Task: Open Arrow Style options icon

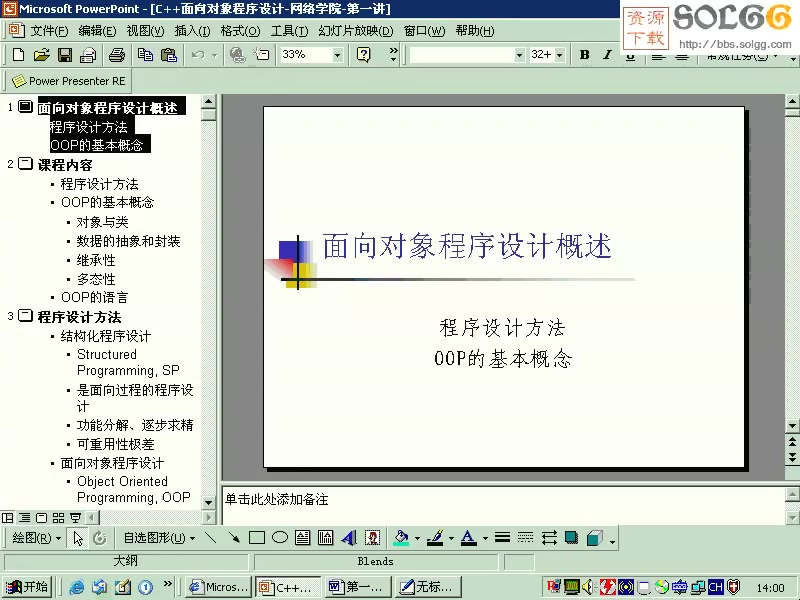Action: 549,538
